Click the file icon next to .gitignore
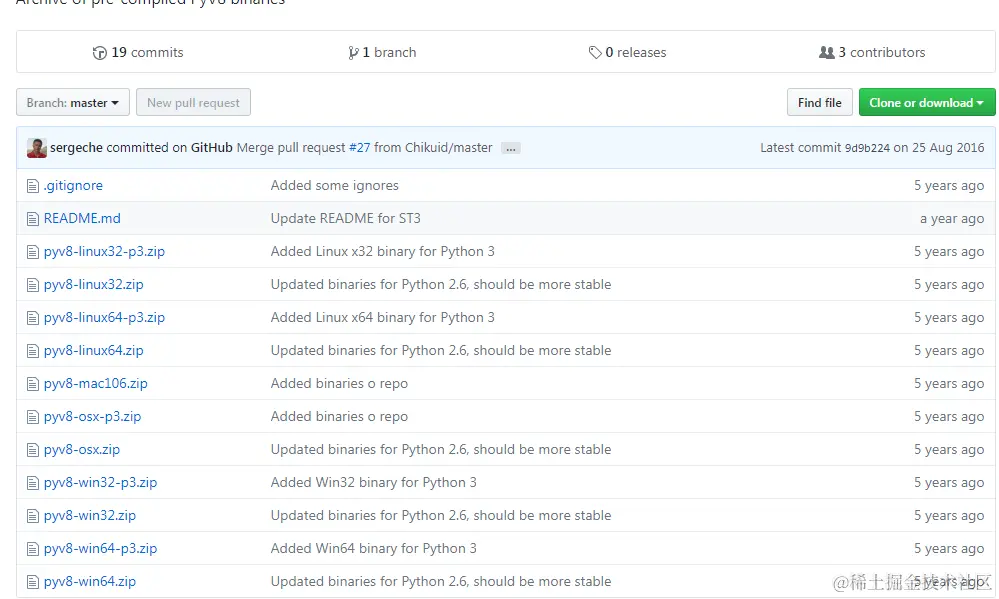This screenshot has width=999, height=599. click(x=33, y=186)
